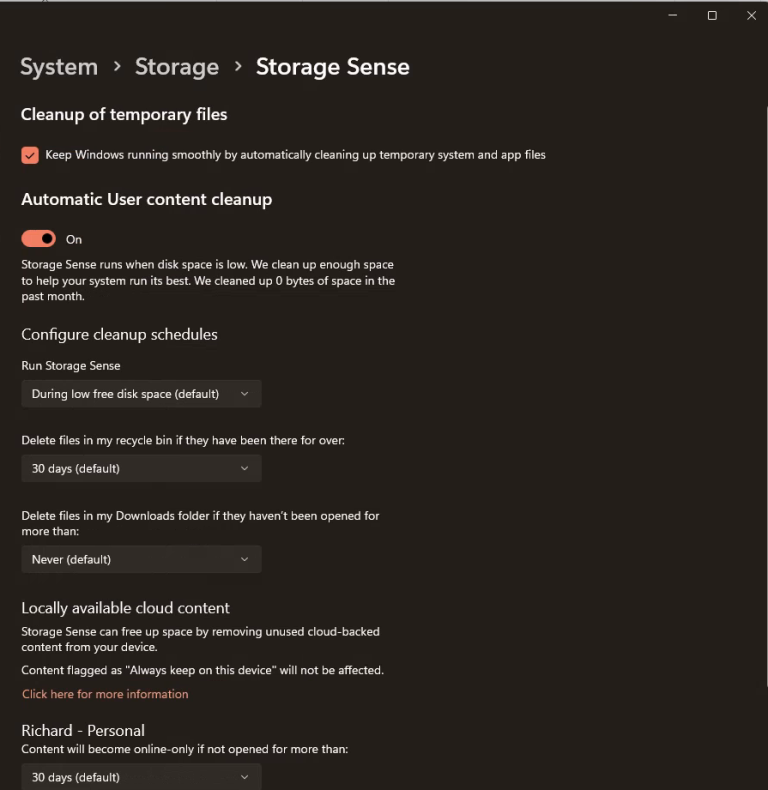The width and height of the screenshot is (768, 790).
Task: Close the Storage Sense settings window
Action: 751,16
